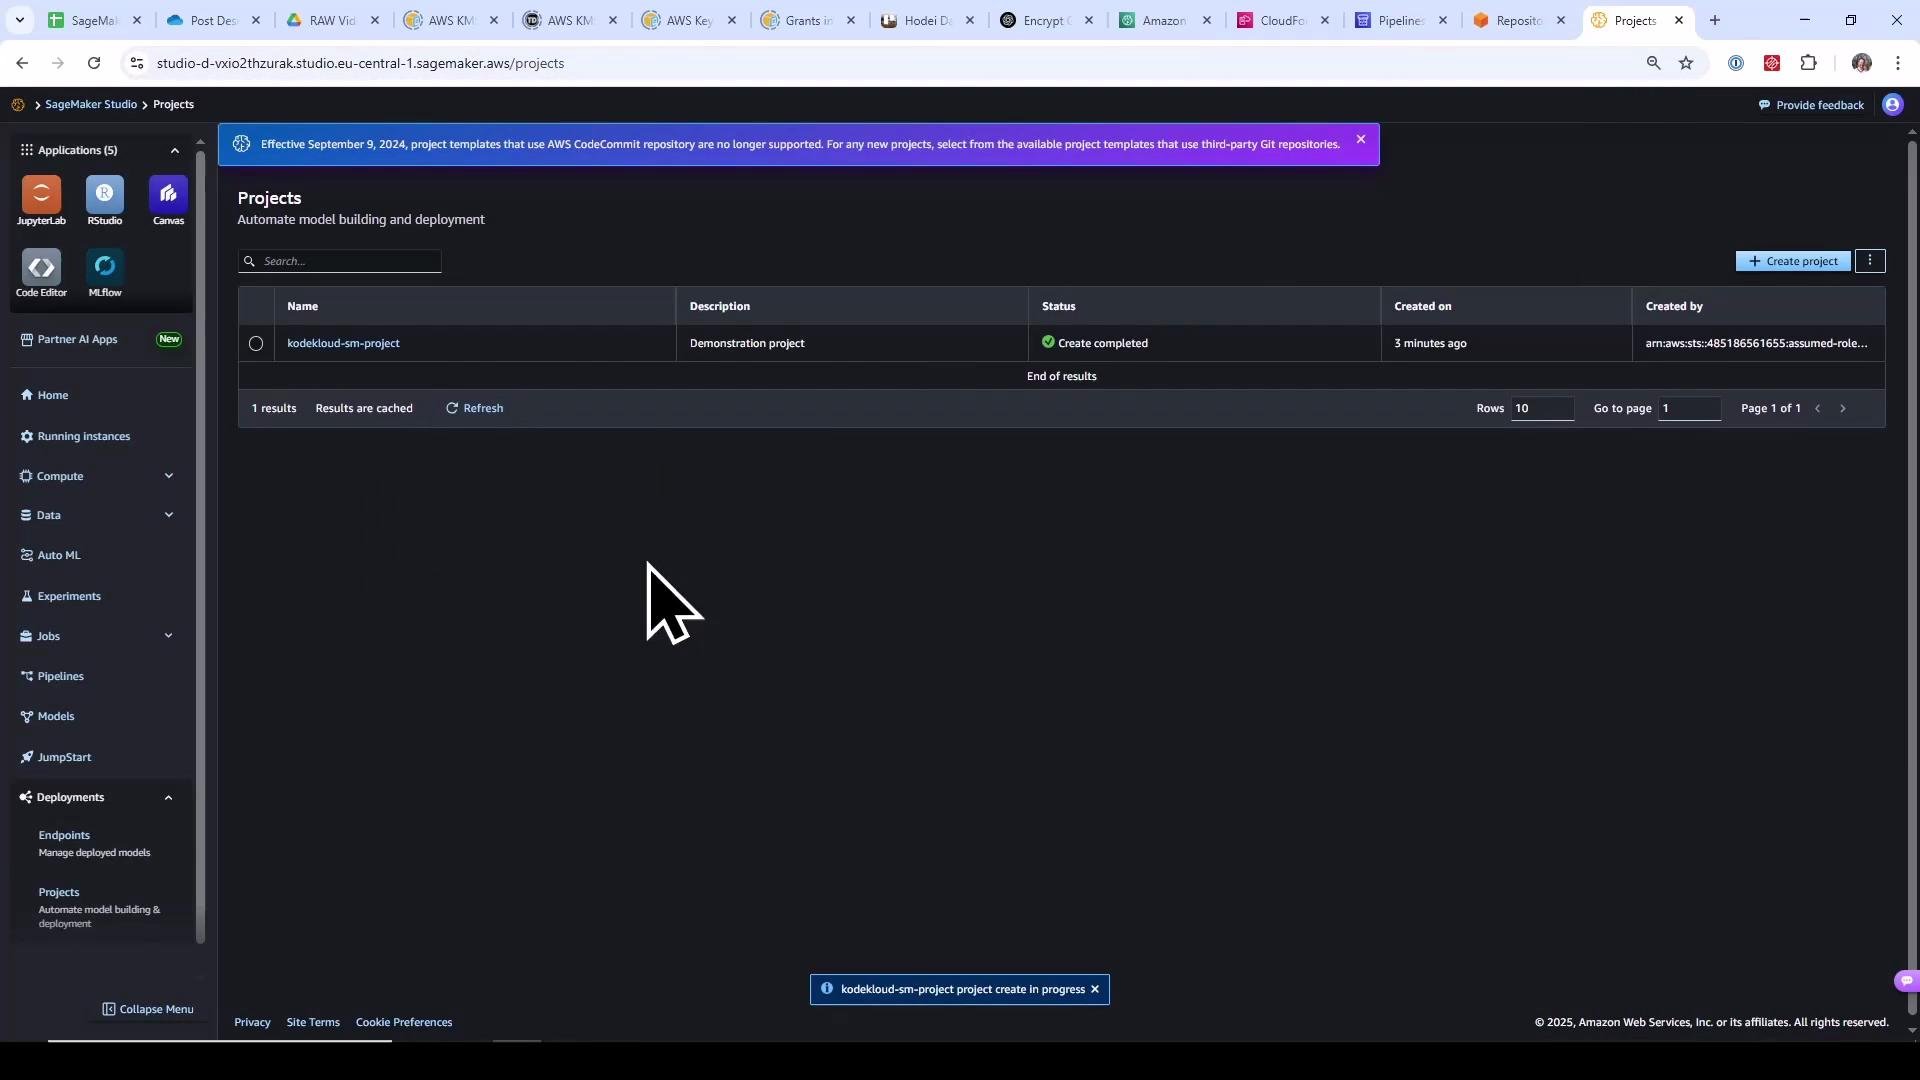Viewport: 1920px width, 1080px height.
Task: Open Running instances in sidebar
Action: pos(75,436)
